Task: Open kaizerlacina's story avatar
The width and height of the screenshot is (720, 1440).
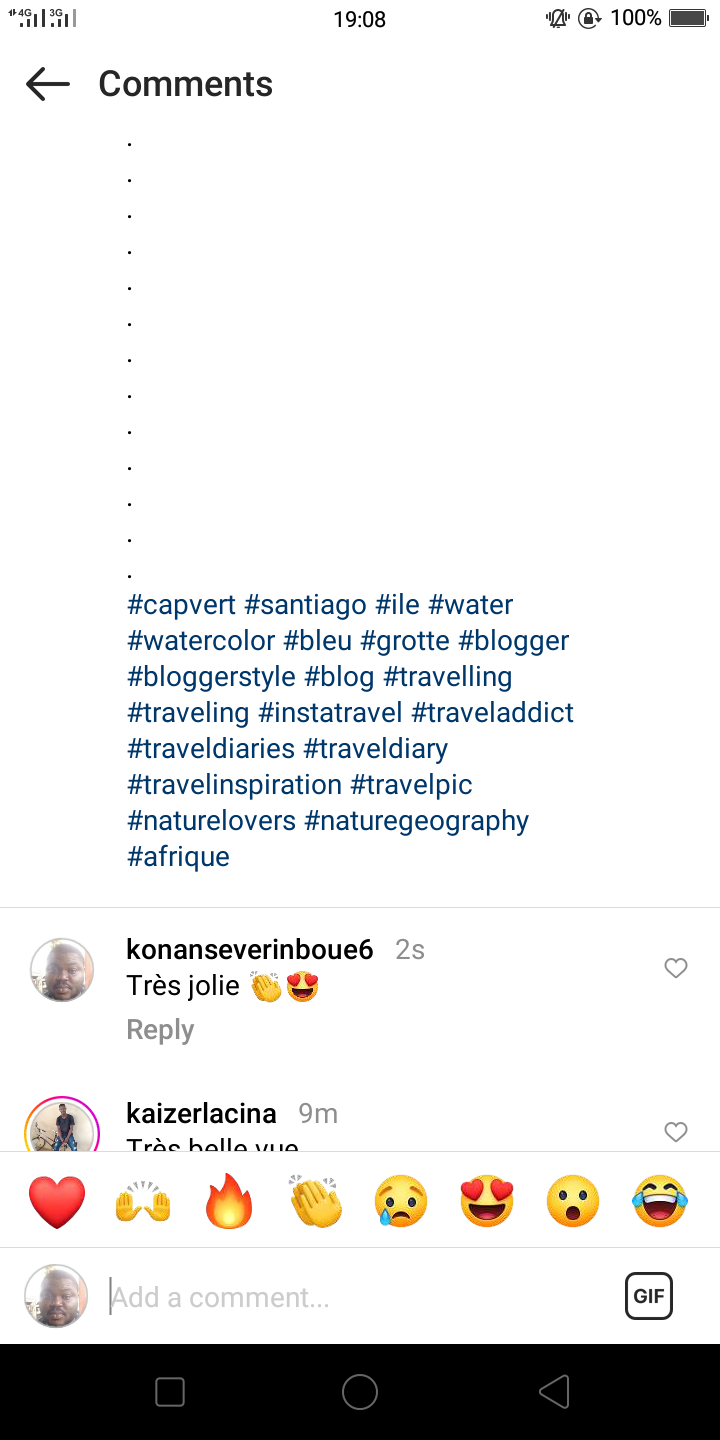Action: coord(62,1128)
